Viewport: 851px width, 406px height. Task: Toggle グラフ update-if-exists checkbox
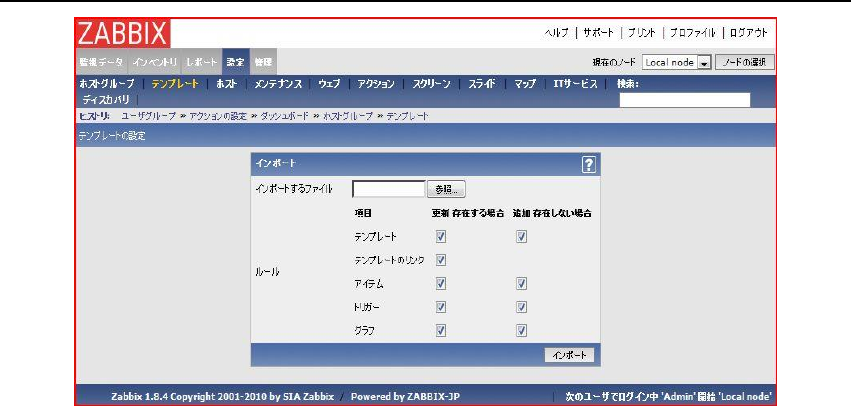pyautogui.click(x=441, y=330)
